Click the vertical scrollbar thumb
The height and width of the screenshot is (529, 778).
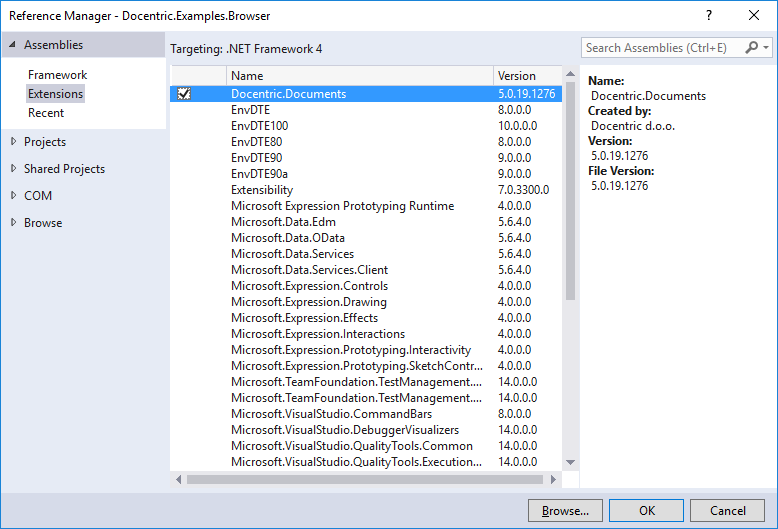coord(571,191)
